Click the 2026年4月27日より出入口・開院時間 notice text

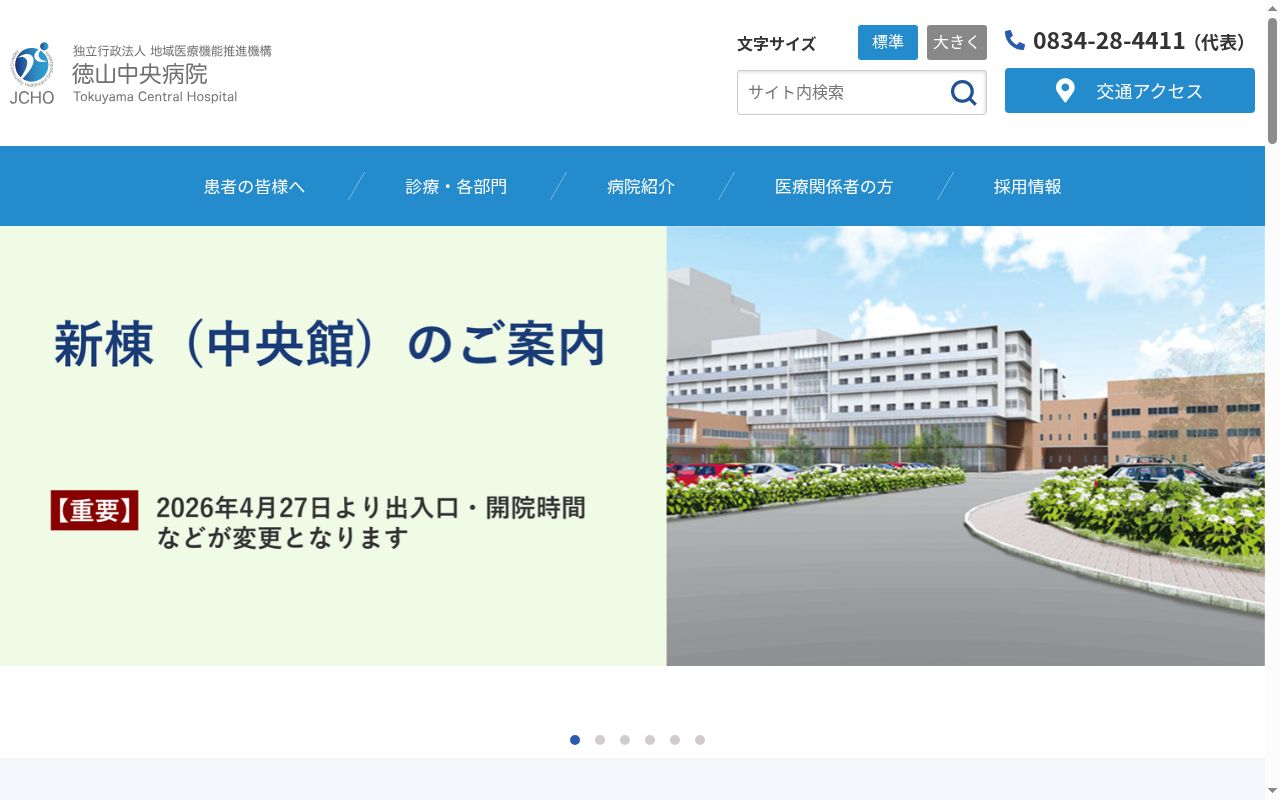coord(371,508)
